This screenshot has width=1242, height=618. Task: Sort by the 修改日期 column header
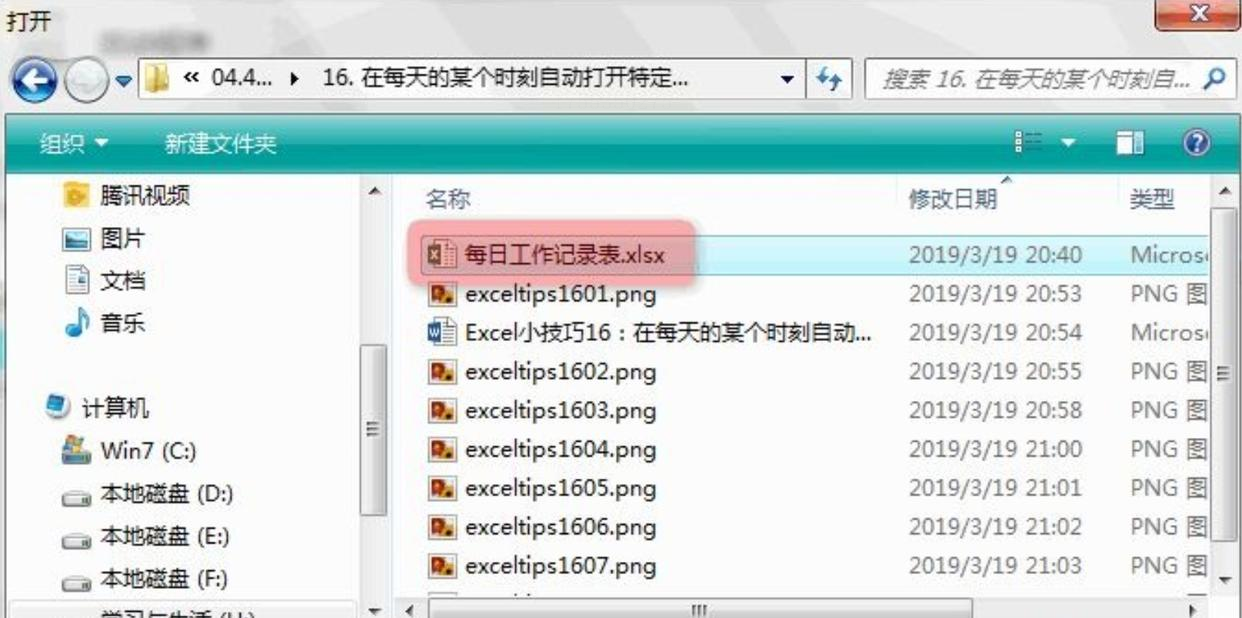click(953, 199)
